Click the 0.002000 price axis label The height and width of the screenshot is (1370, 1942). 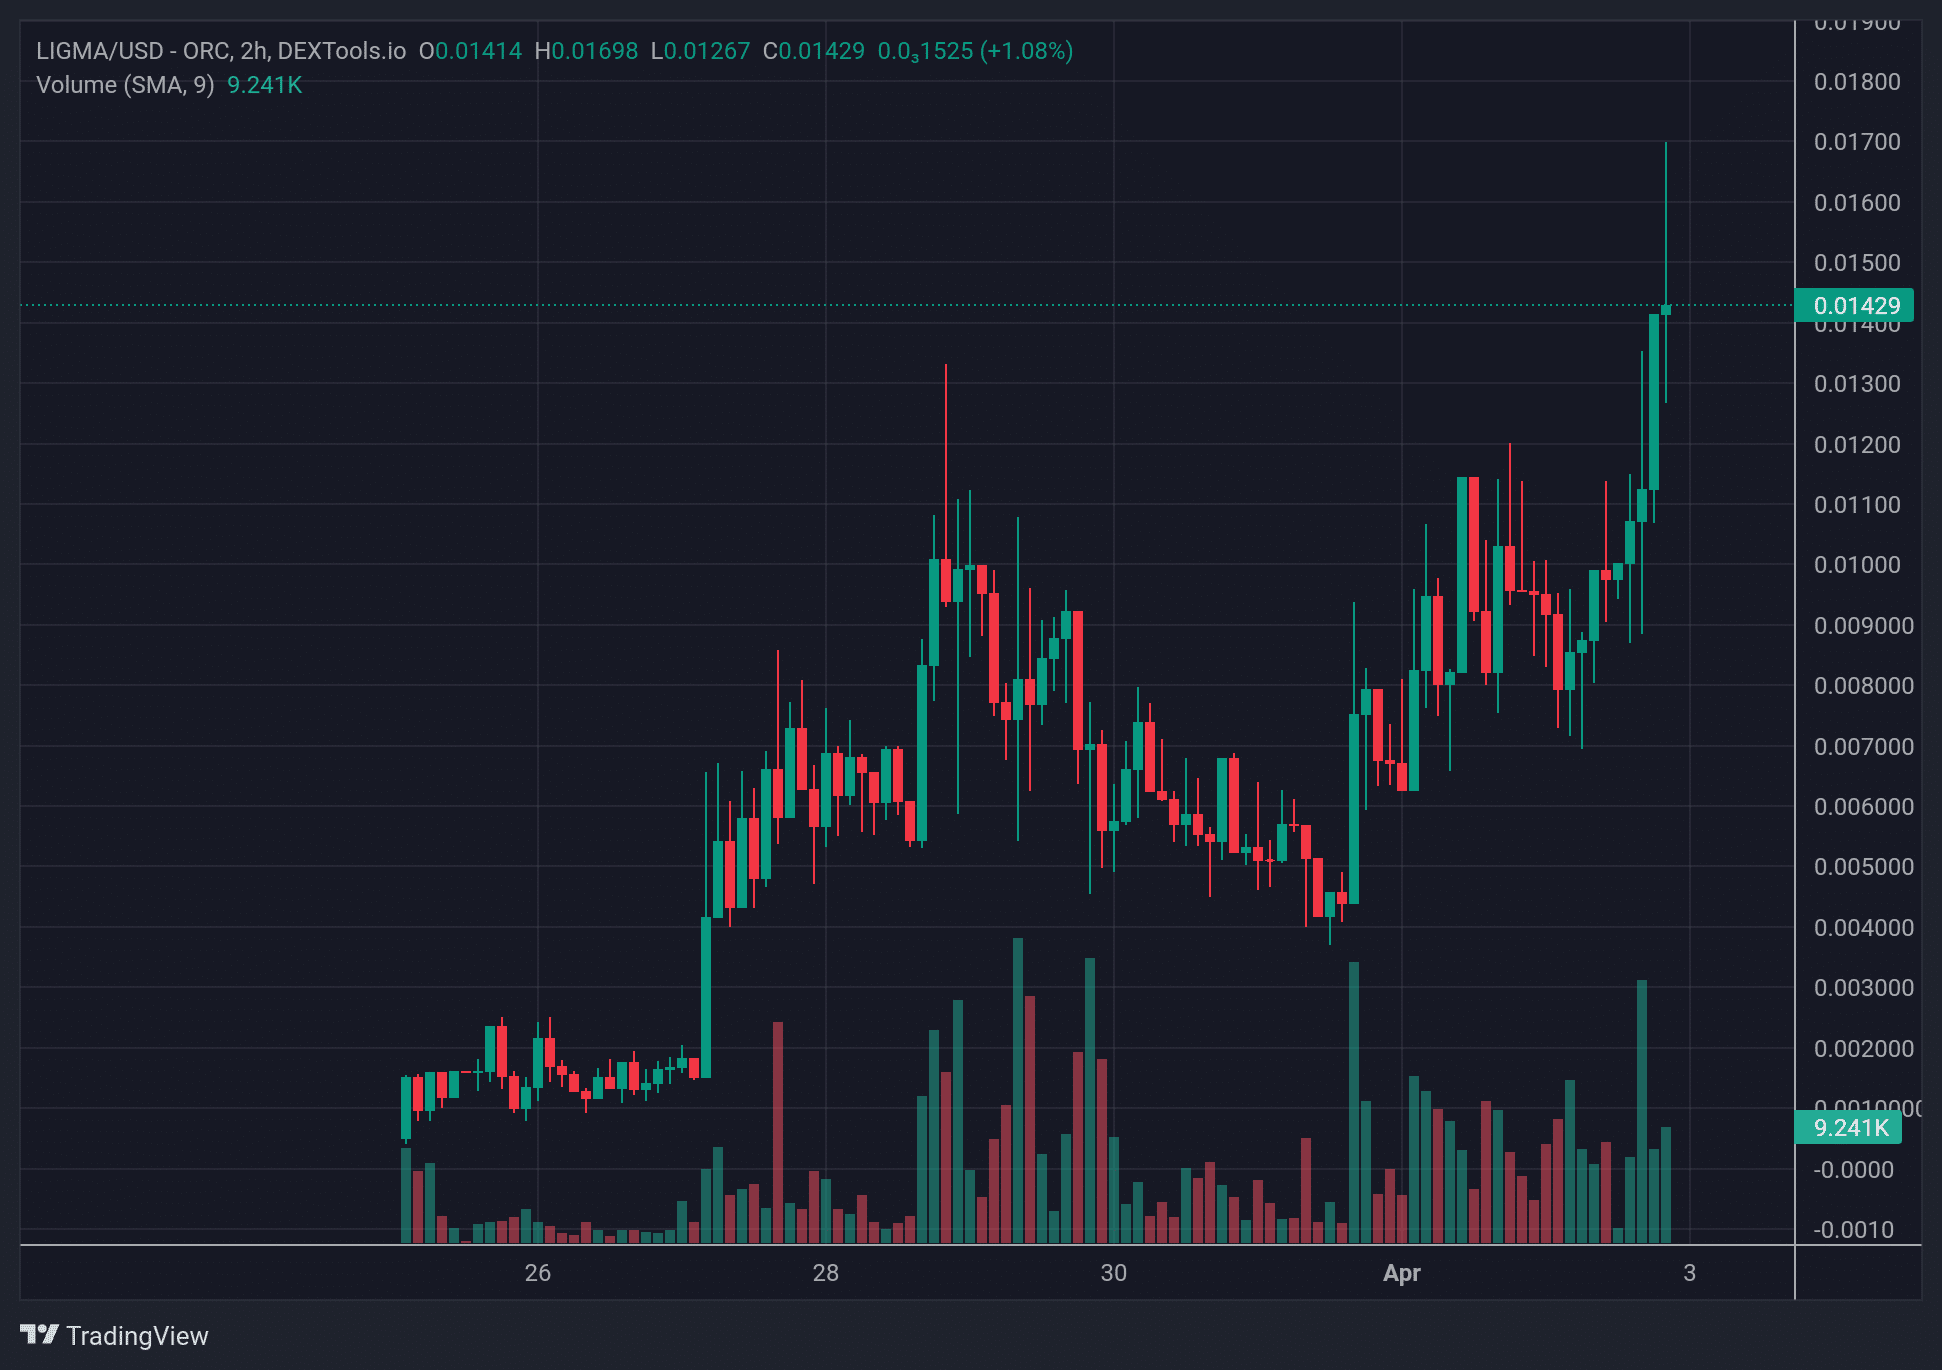click(1864, 1049)
